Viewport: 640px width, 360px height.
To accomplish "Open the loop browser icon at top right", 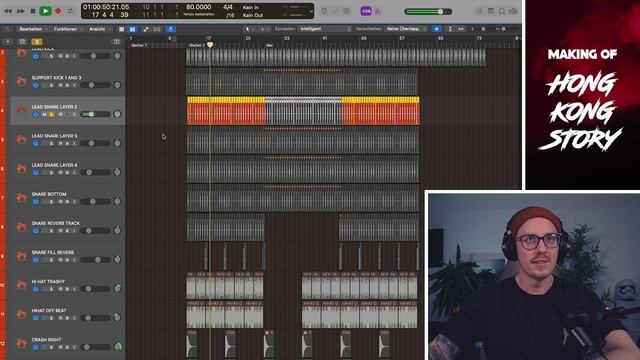I will (502, 11).
